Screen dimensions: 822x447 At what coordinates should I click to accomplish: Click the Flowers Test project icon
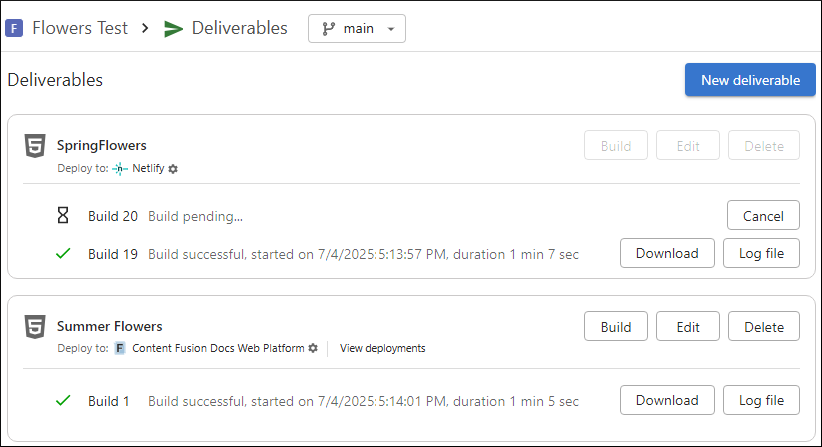click(x=15, y=28)
